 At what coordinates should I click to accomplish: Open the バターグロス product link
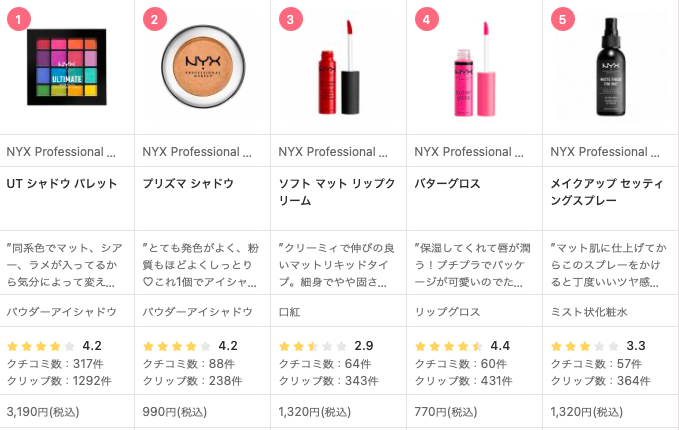(x=447, y=184)
